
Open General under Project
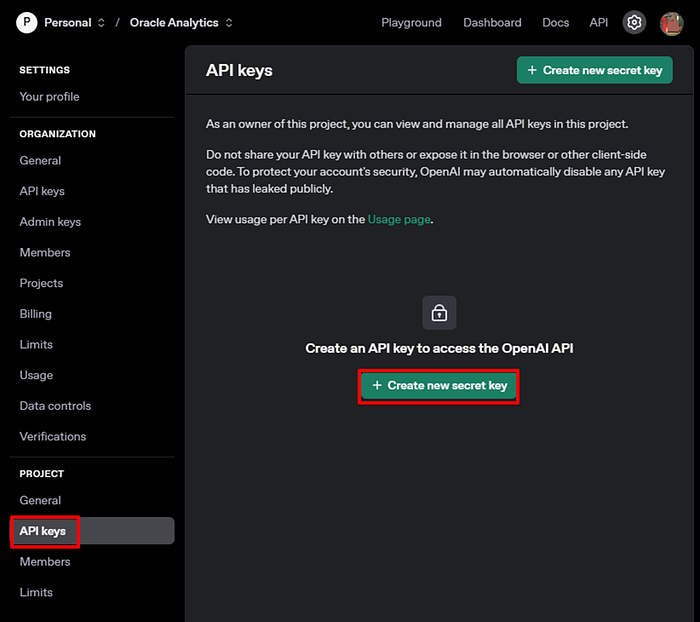[40, 500]
